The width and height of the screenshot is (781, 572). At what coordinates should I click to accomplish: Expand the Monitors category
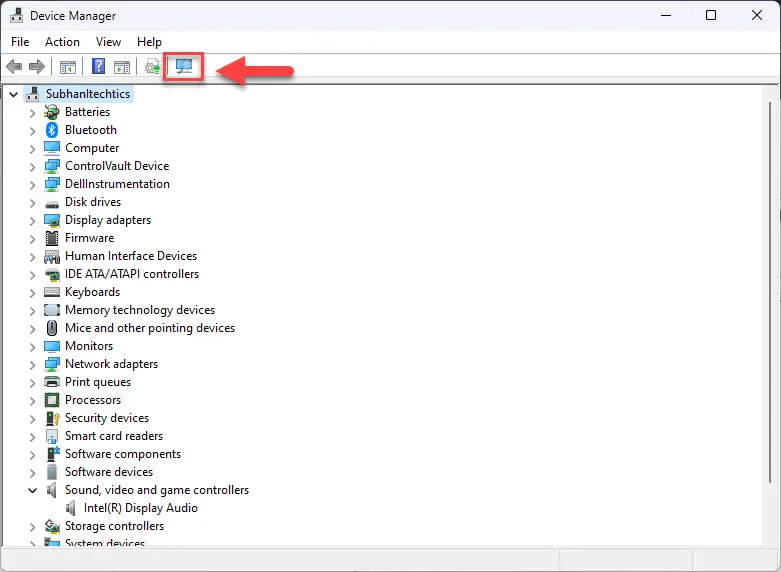pyautogui.click(x=32, y=347)
